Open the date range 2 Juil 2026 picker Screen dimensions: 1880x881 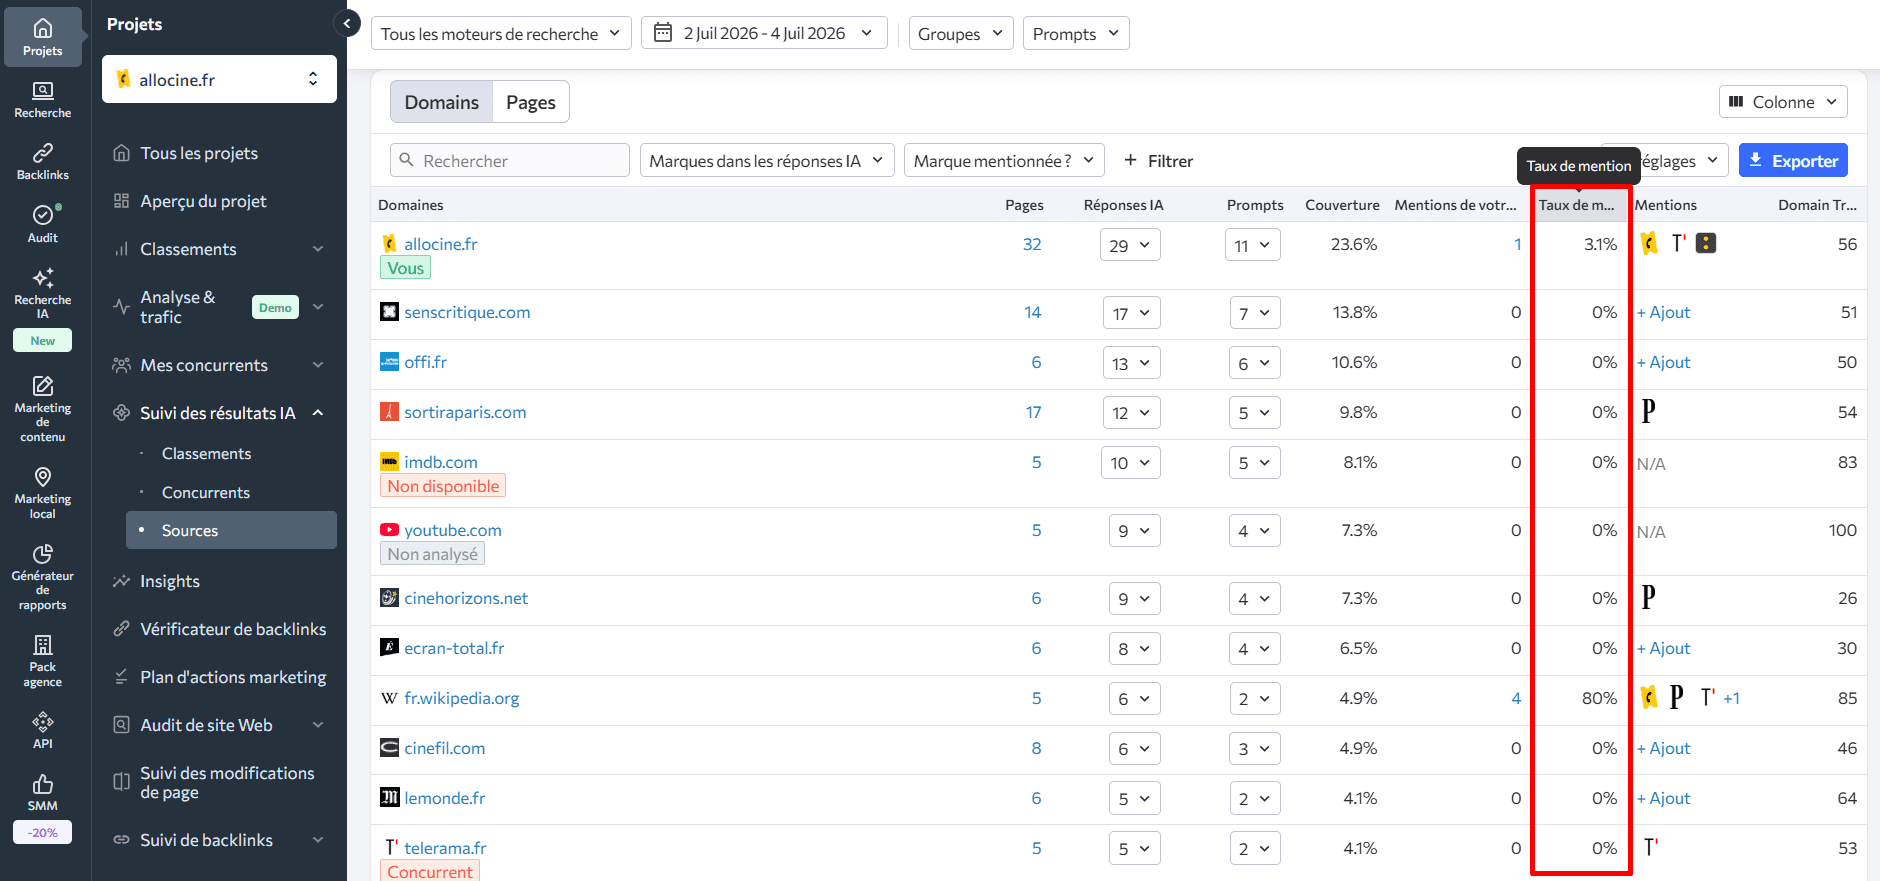coord(764,33)
